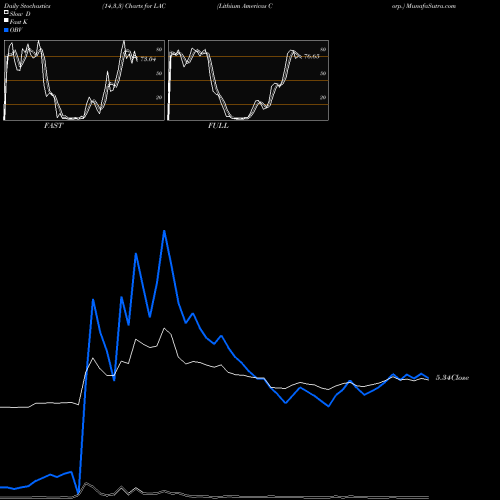Click the '5.34Close' price label
Viewport: 500px width, 500px height.
[x=452, y=378]
